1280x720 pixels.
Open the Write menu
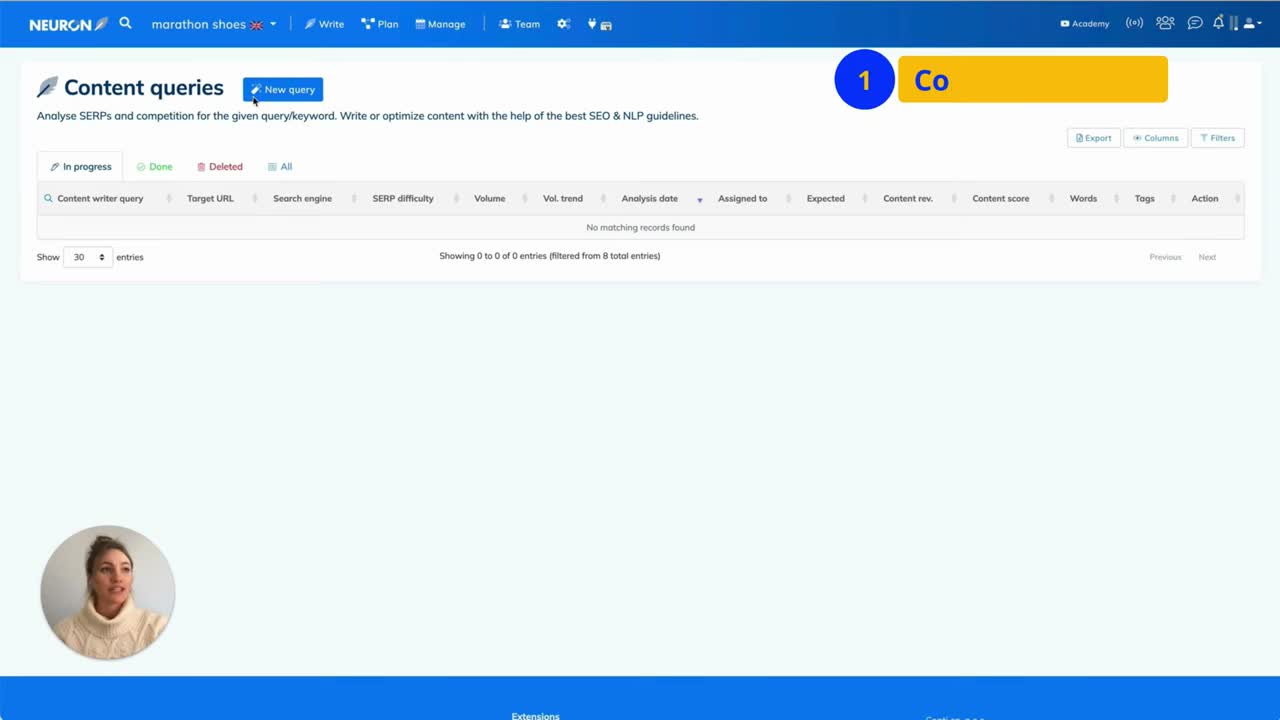[x=324, y=24]
